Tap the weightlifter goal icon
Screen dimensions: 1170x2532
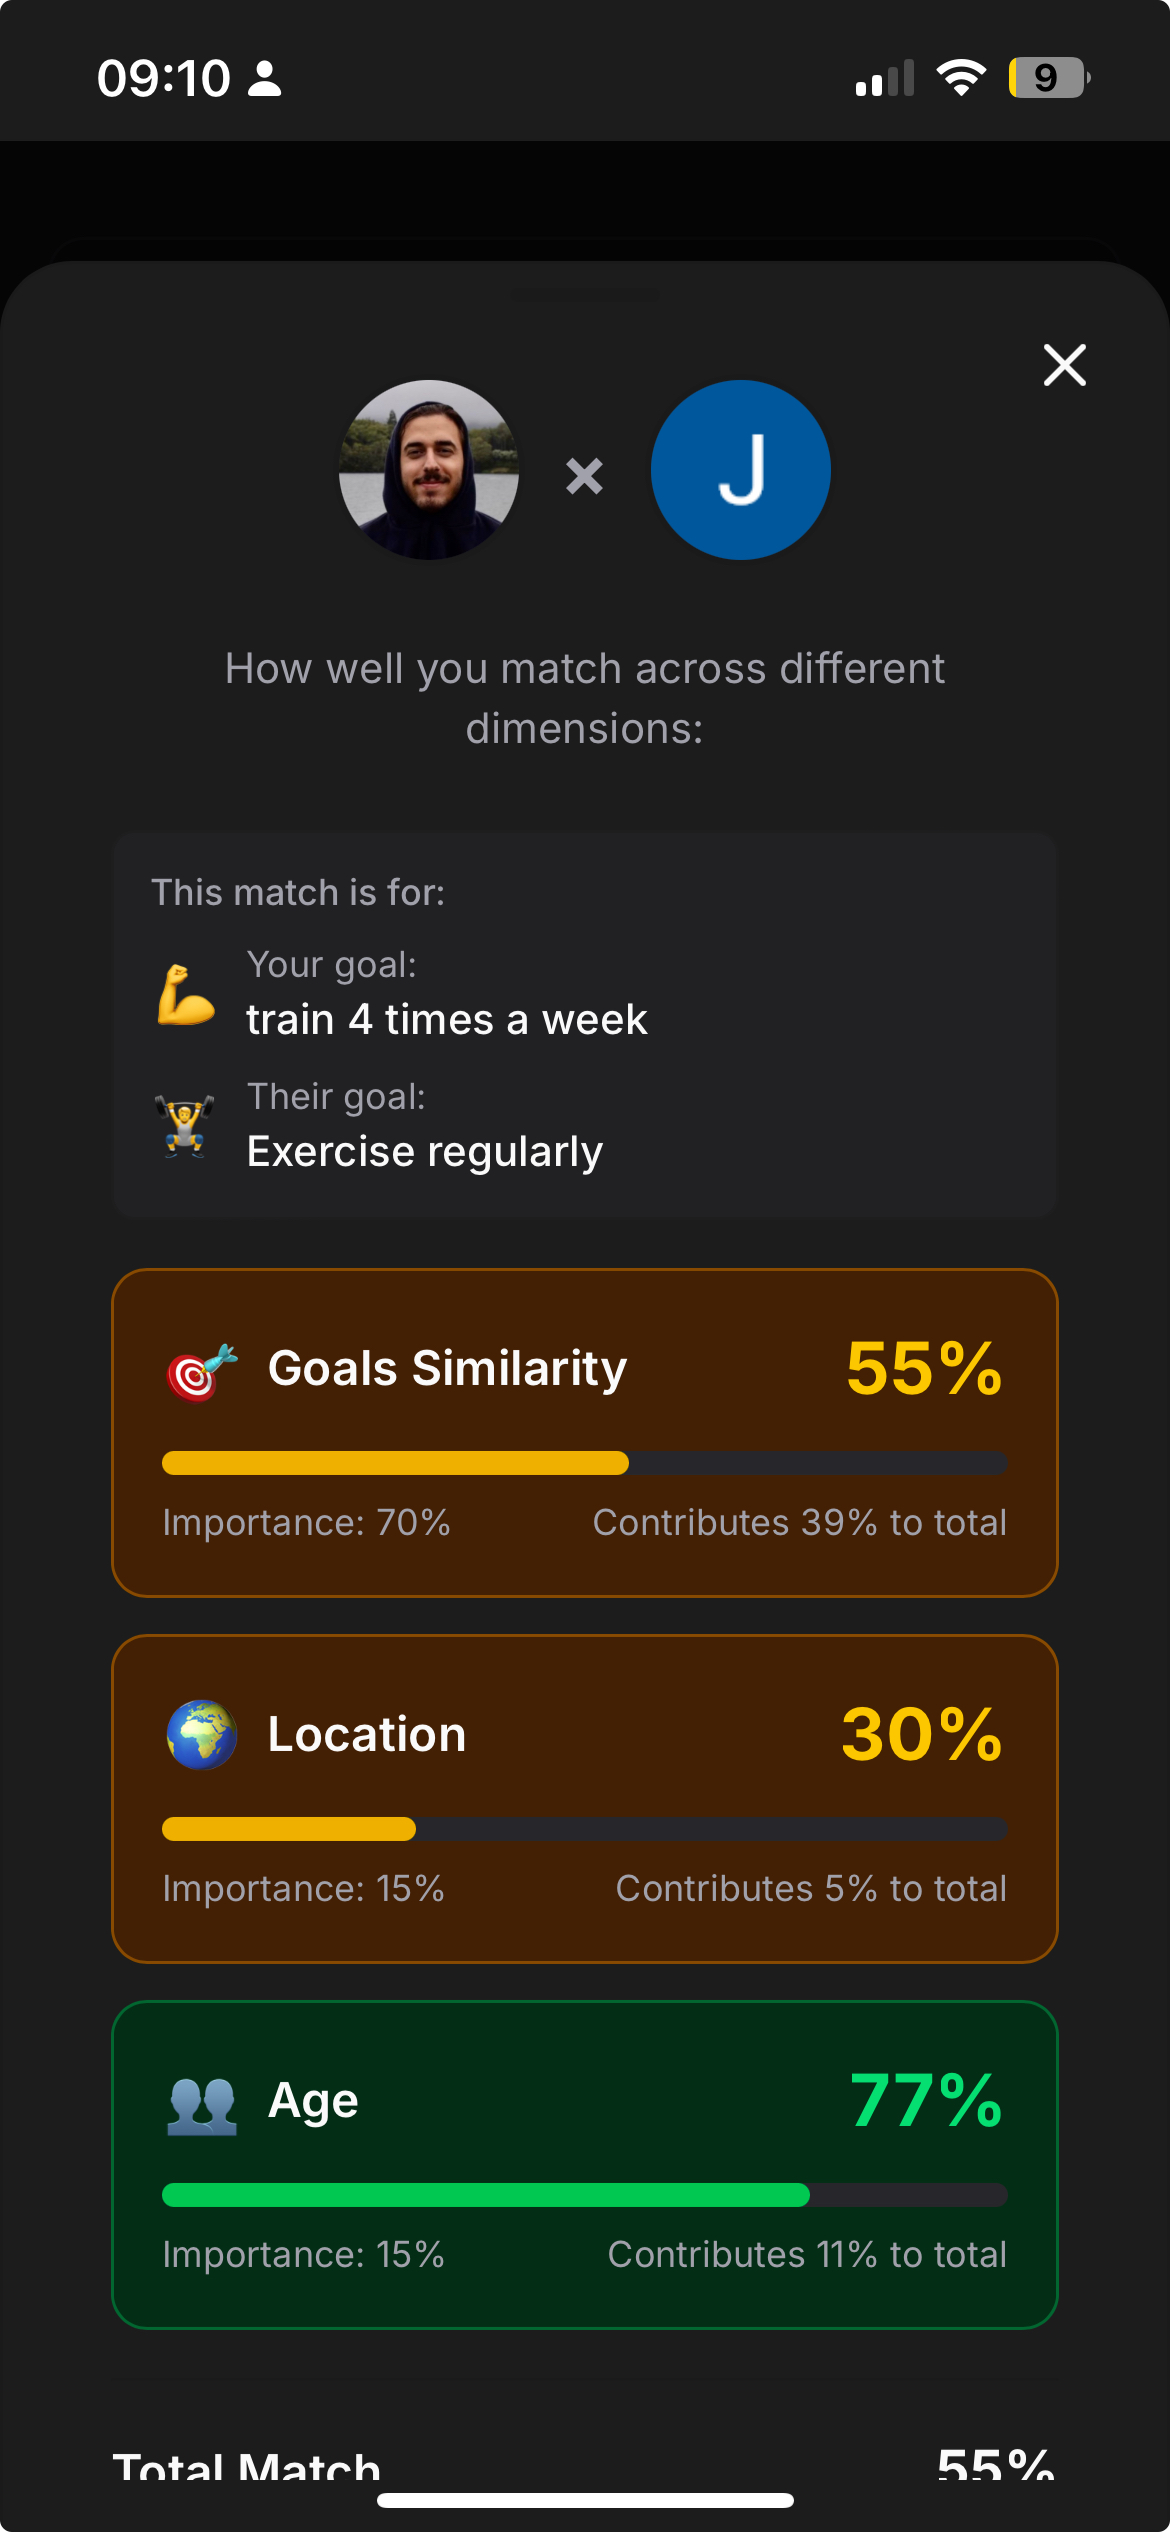coord(185,1126)
